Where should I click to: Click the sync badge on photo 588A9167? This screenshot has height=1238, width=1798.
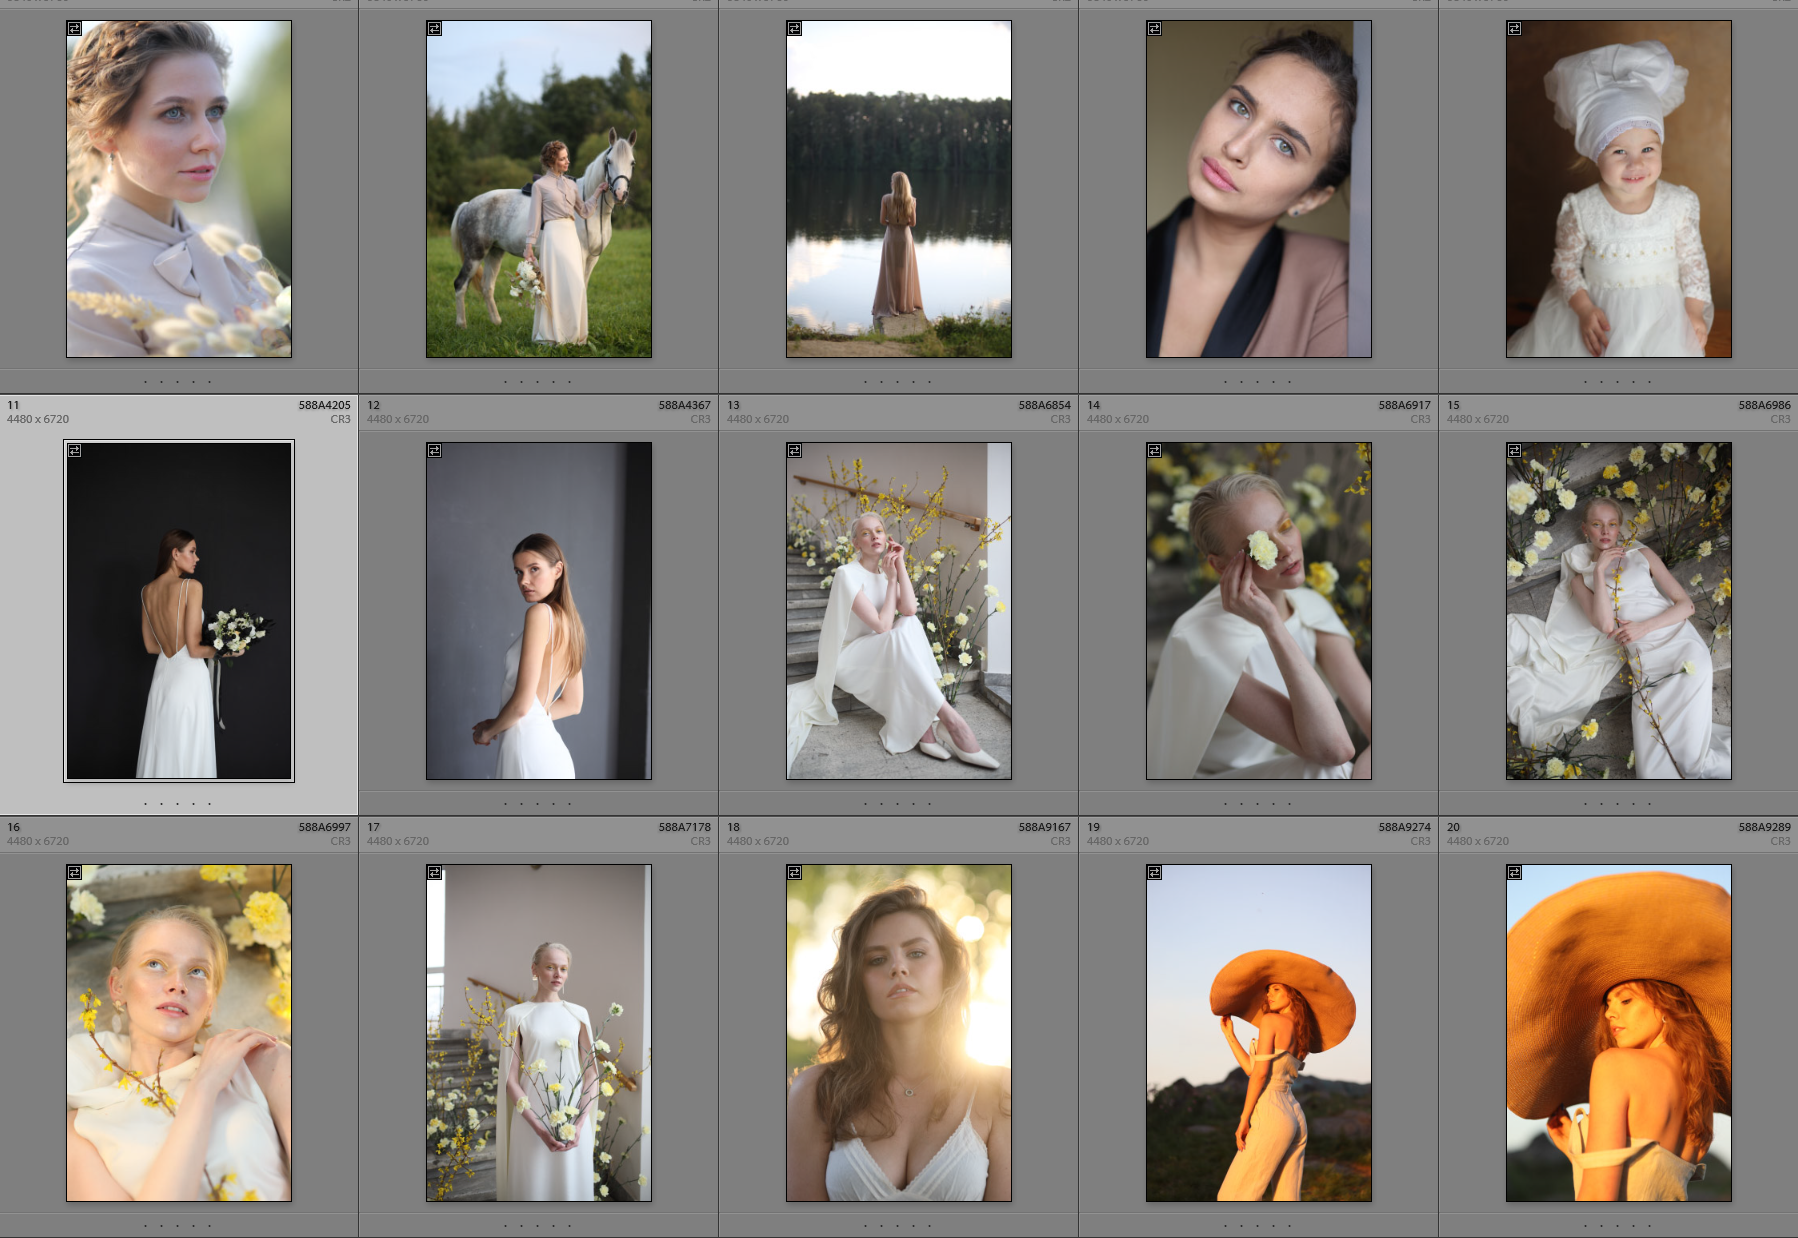[x=795, y=873]
